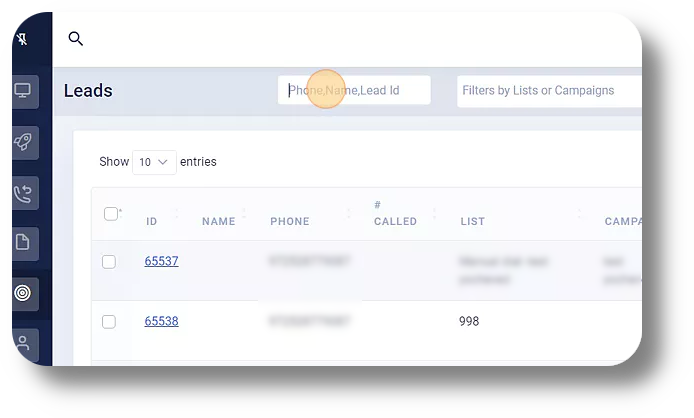
Task: Open Filters by Lists or Campaigns dropdown
Action: [x=549, y=91]
